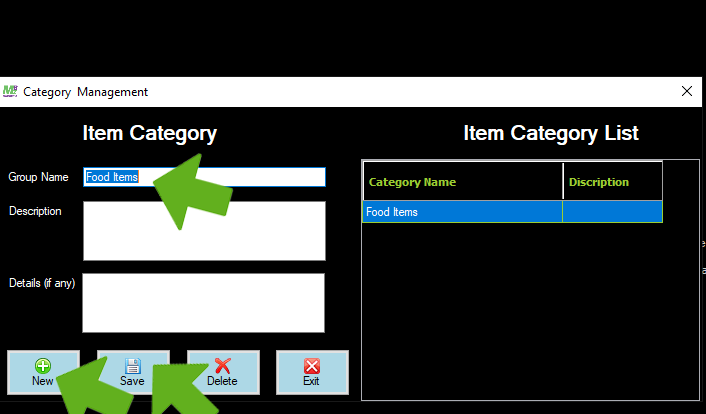Click the red Exit icon
Image resolution: width=706 pixels, height=414 pixels.
[x=311, y=366]
